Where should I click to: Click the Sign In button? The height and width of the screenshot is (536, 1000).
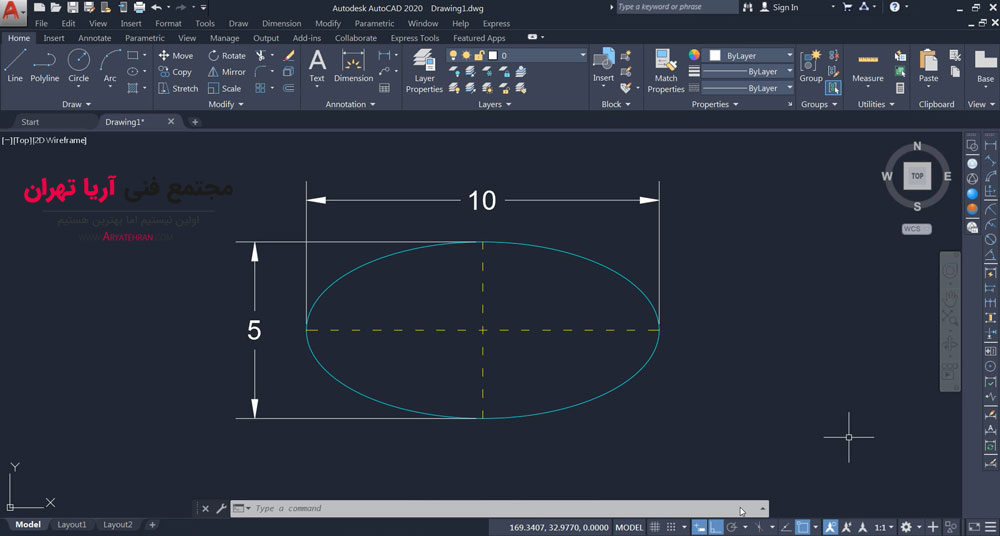click(x=784, y=7)
